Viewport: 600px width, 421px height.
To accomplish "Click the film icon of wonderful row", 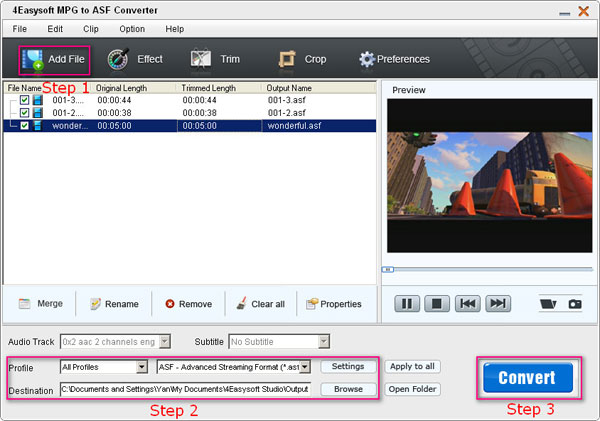I will point(38,126).
